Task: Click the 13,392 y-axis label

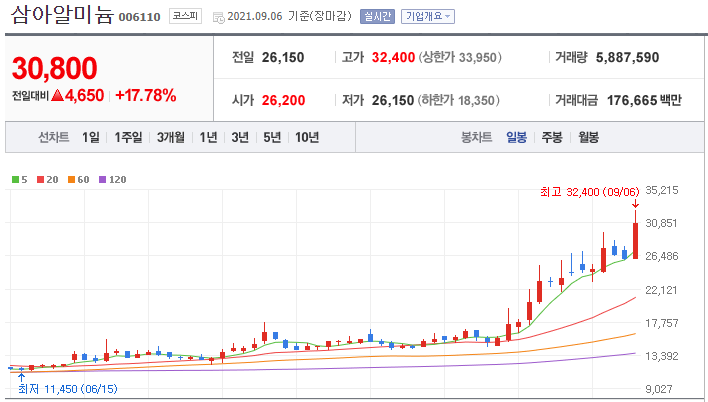Action: (x=662, y=356)
